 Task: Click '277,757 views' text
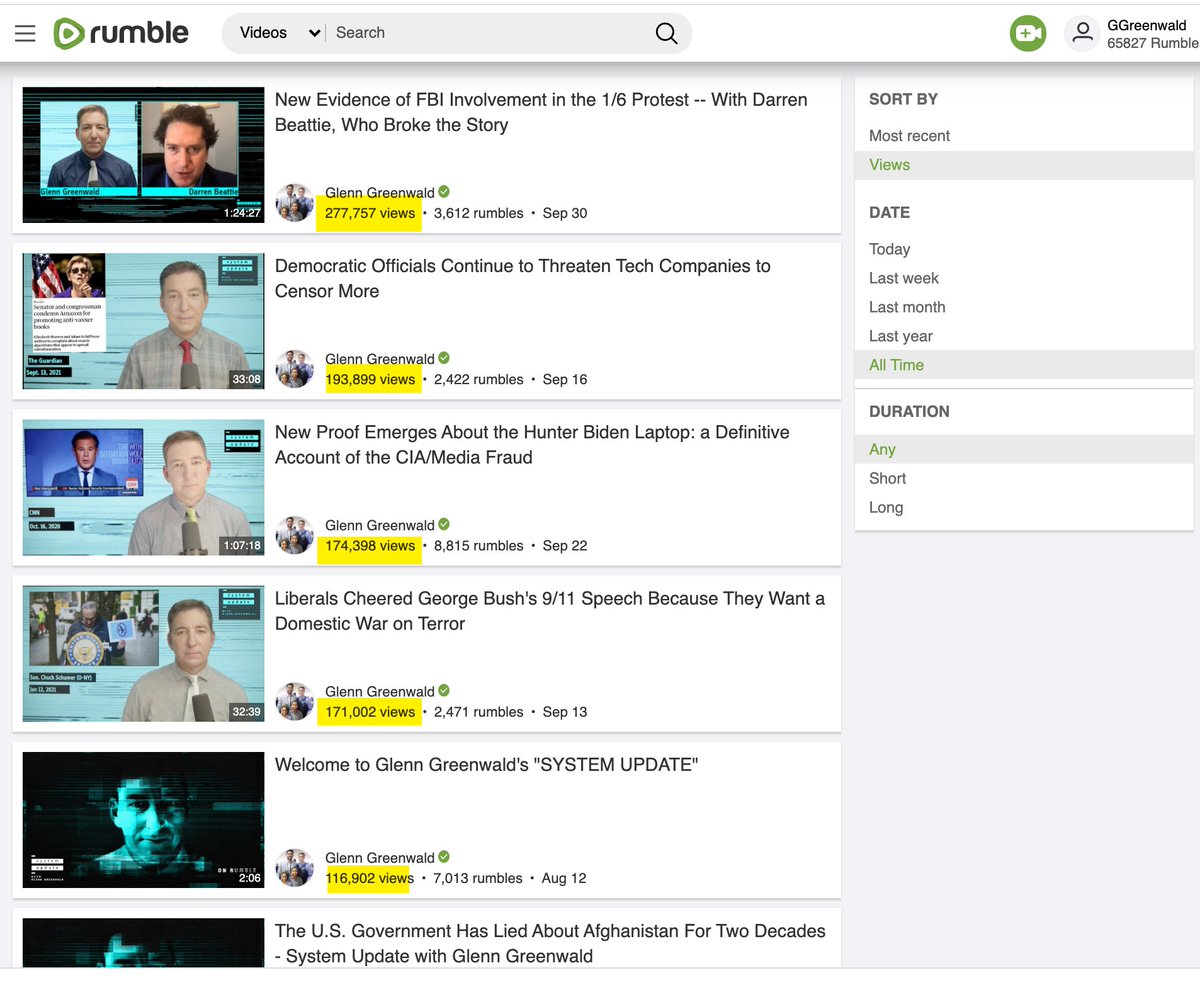point(370,213)
